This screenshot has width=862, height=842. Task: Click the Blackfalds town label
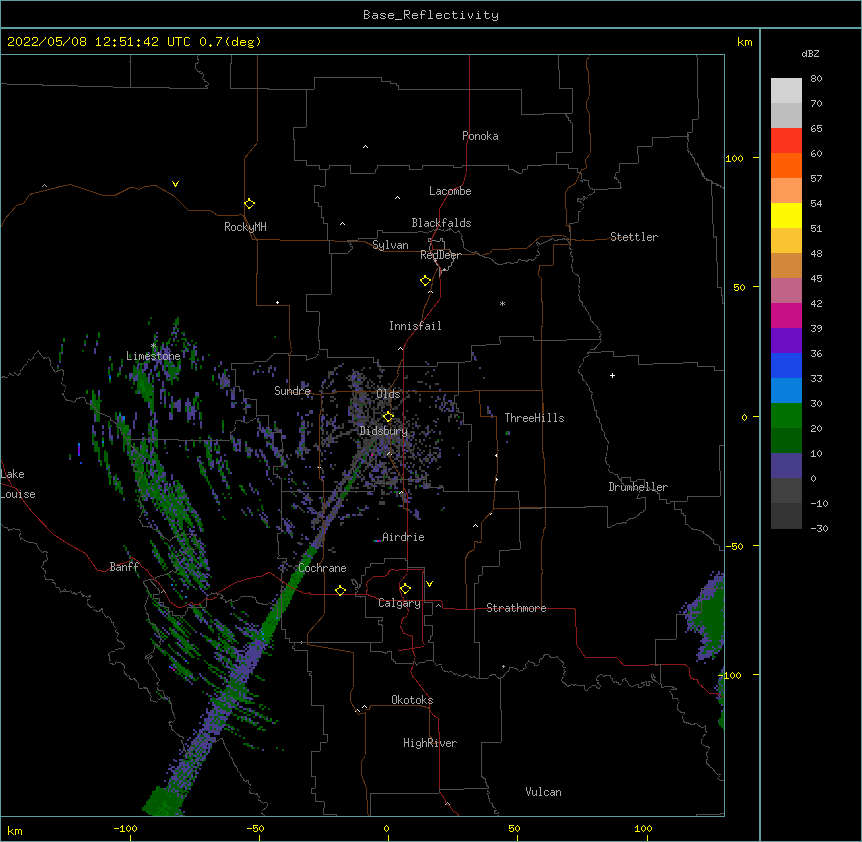tap(441, 223)
